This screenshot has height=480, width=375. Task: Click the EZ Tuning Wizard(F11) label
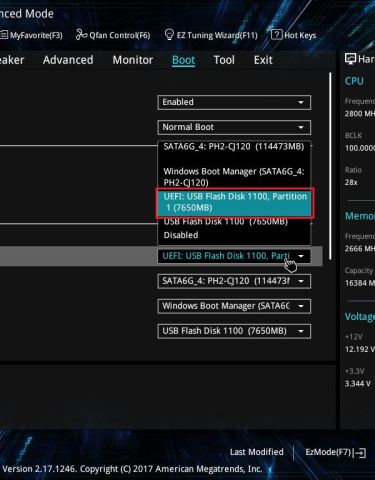pos(217,35)
